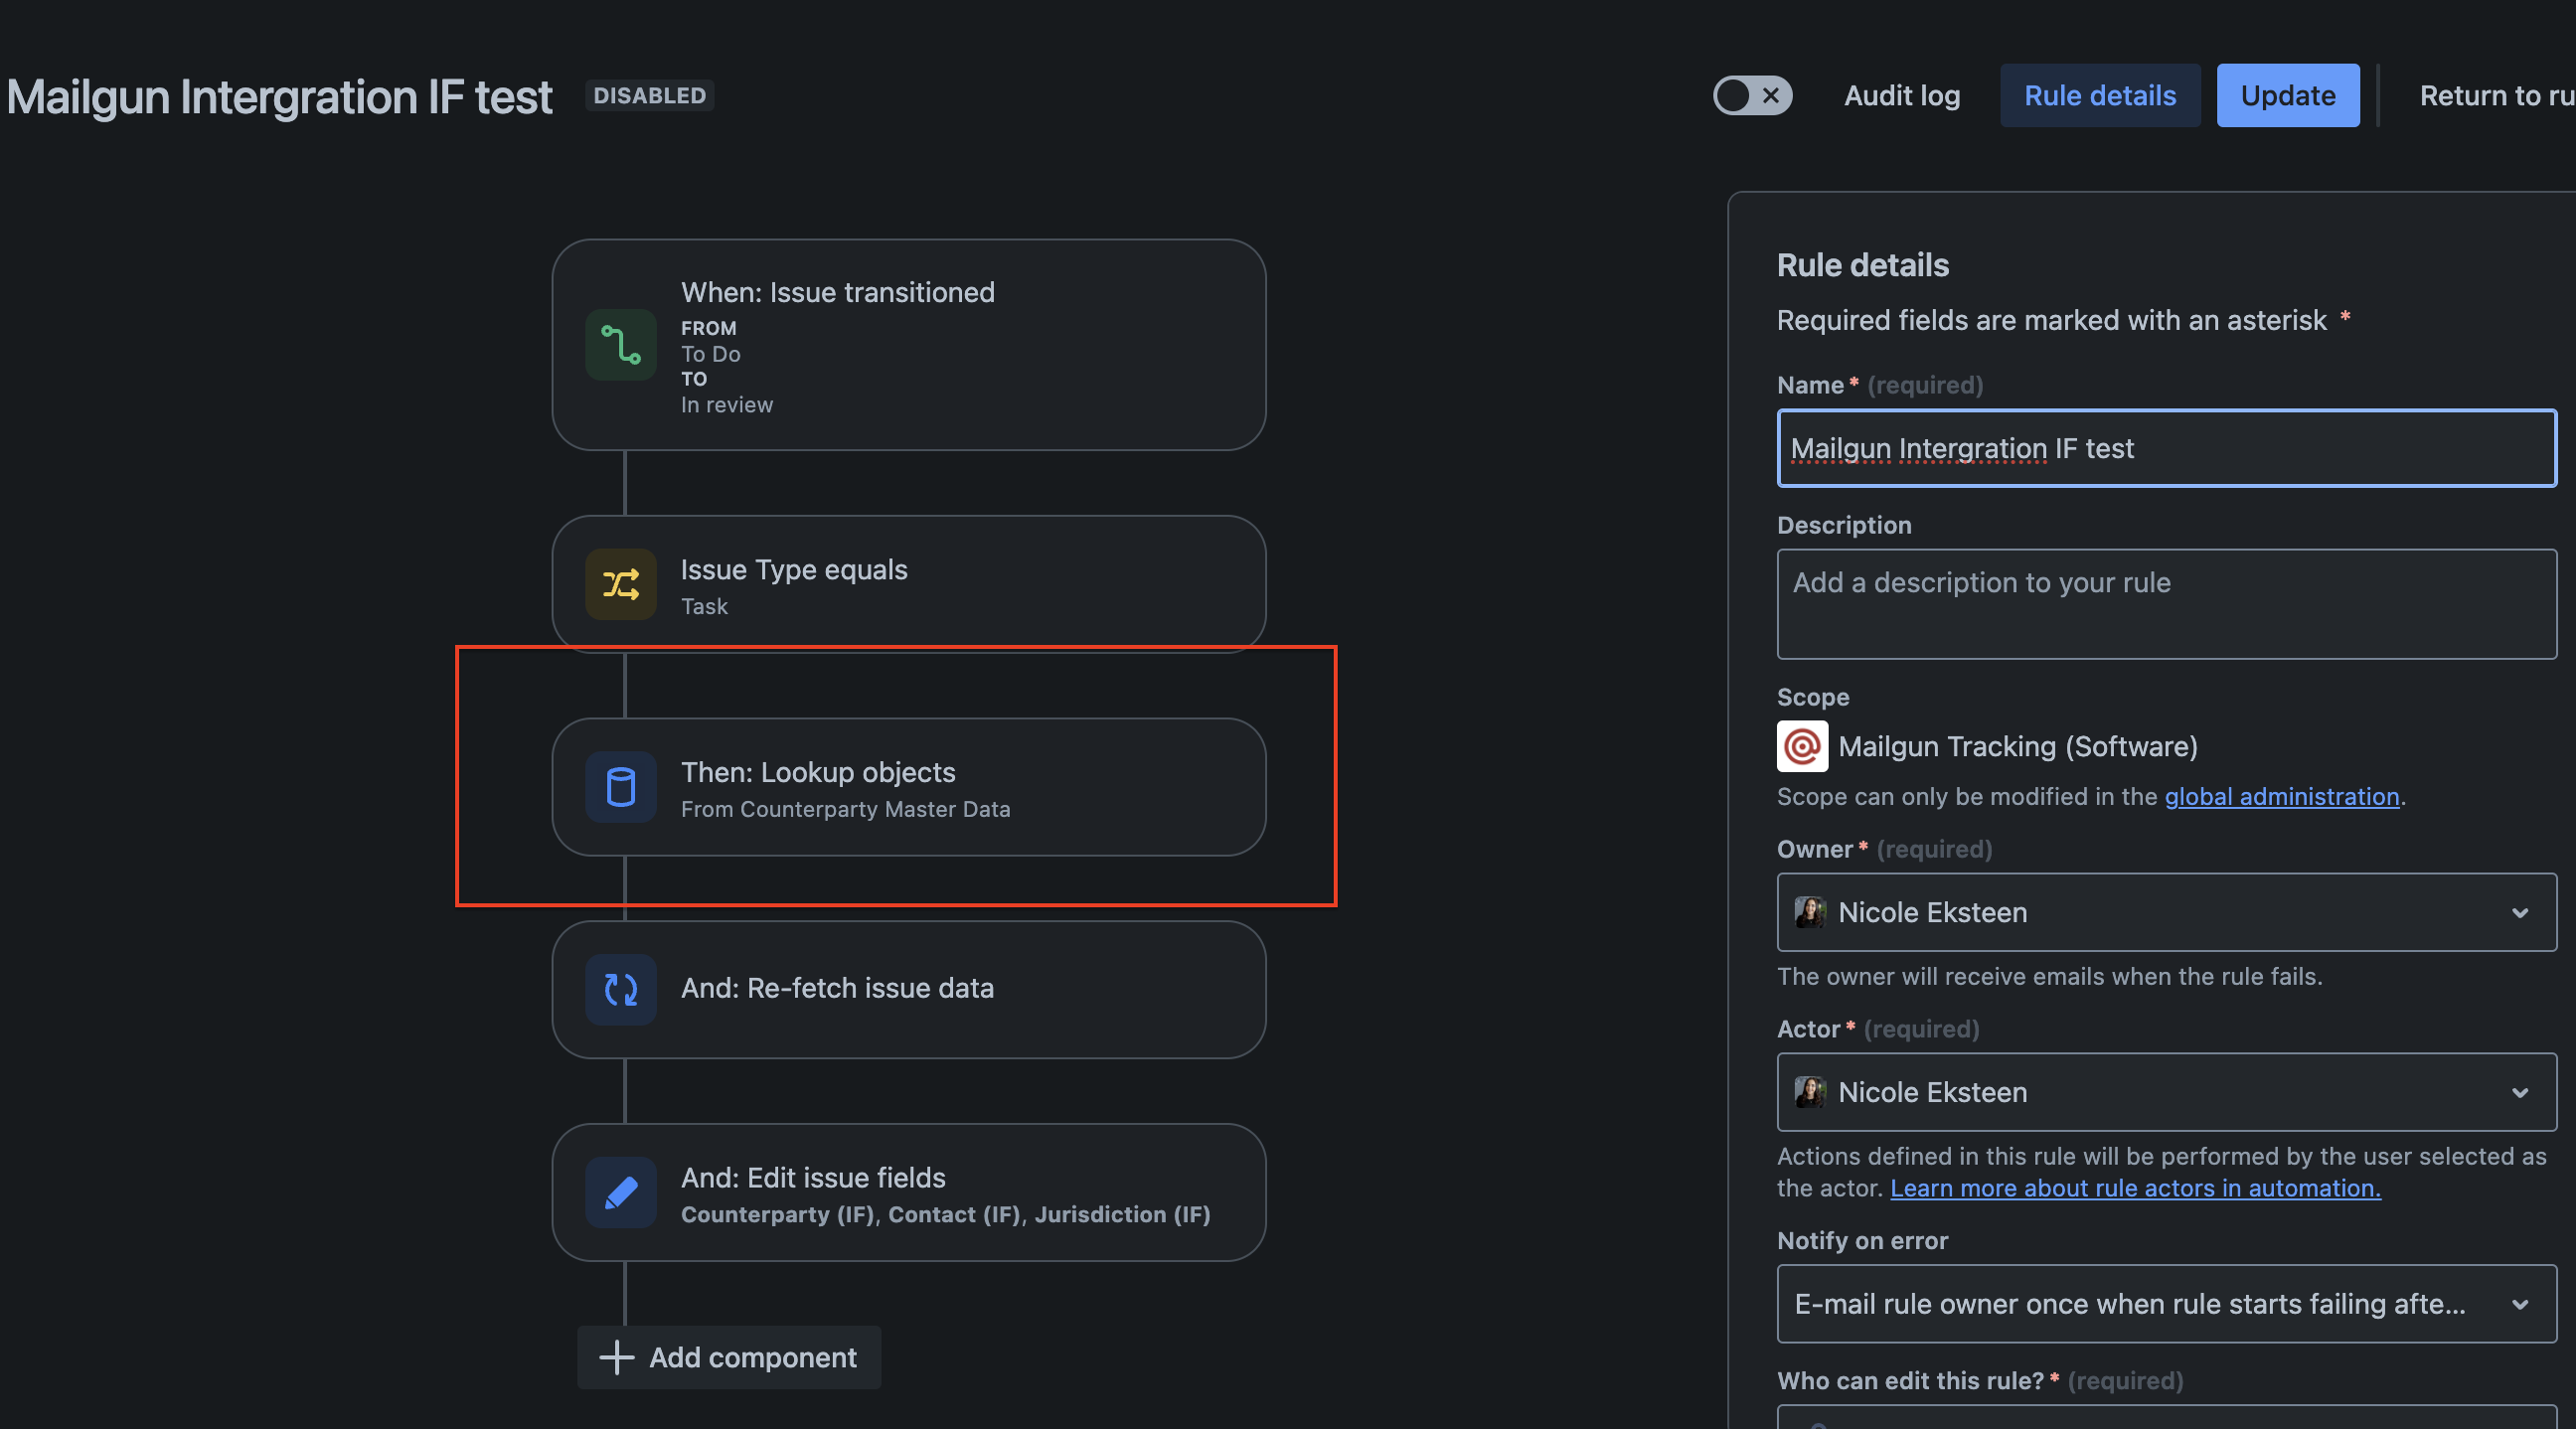2576x1429 pixels.
Task: Open Learn more about rule actors link
Action: click(2135, 1188)
